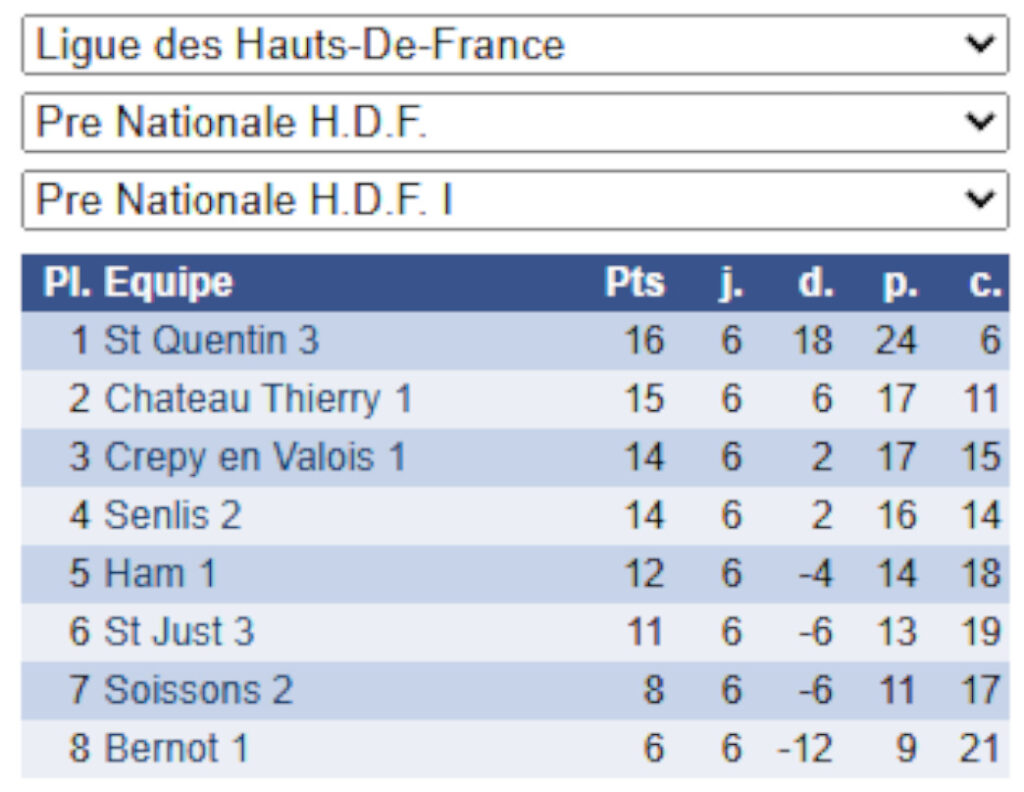Viewport: 1024px width, 792px height.
Task: Click St Quentin 3's points value 16
Action: [x=643, y=341]
